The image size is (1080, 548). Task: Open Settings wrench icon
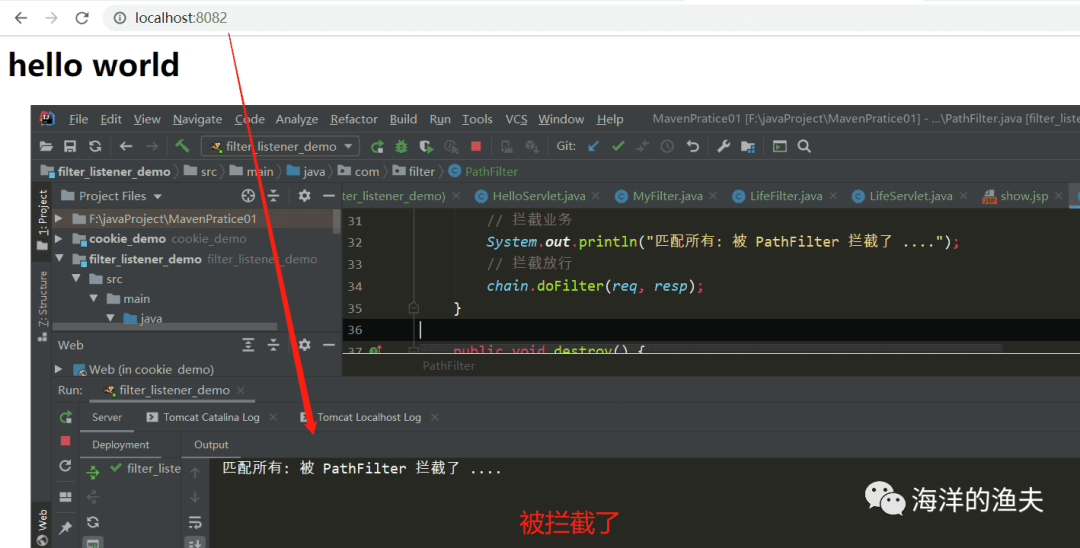click(723, 146)
